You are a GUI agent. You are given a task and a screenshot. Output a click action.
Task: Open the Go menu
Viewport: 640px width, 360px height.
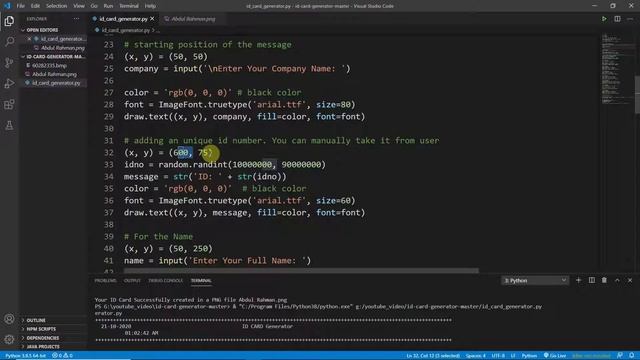[94, 6]
